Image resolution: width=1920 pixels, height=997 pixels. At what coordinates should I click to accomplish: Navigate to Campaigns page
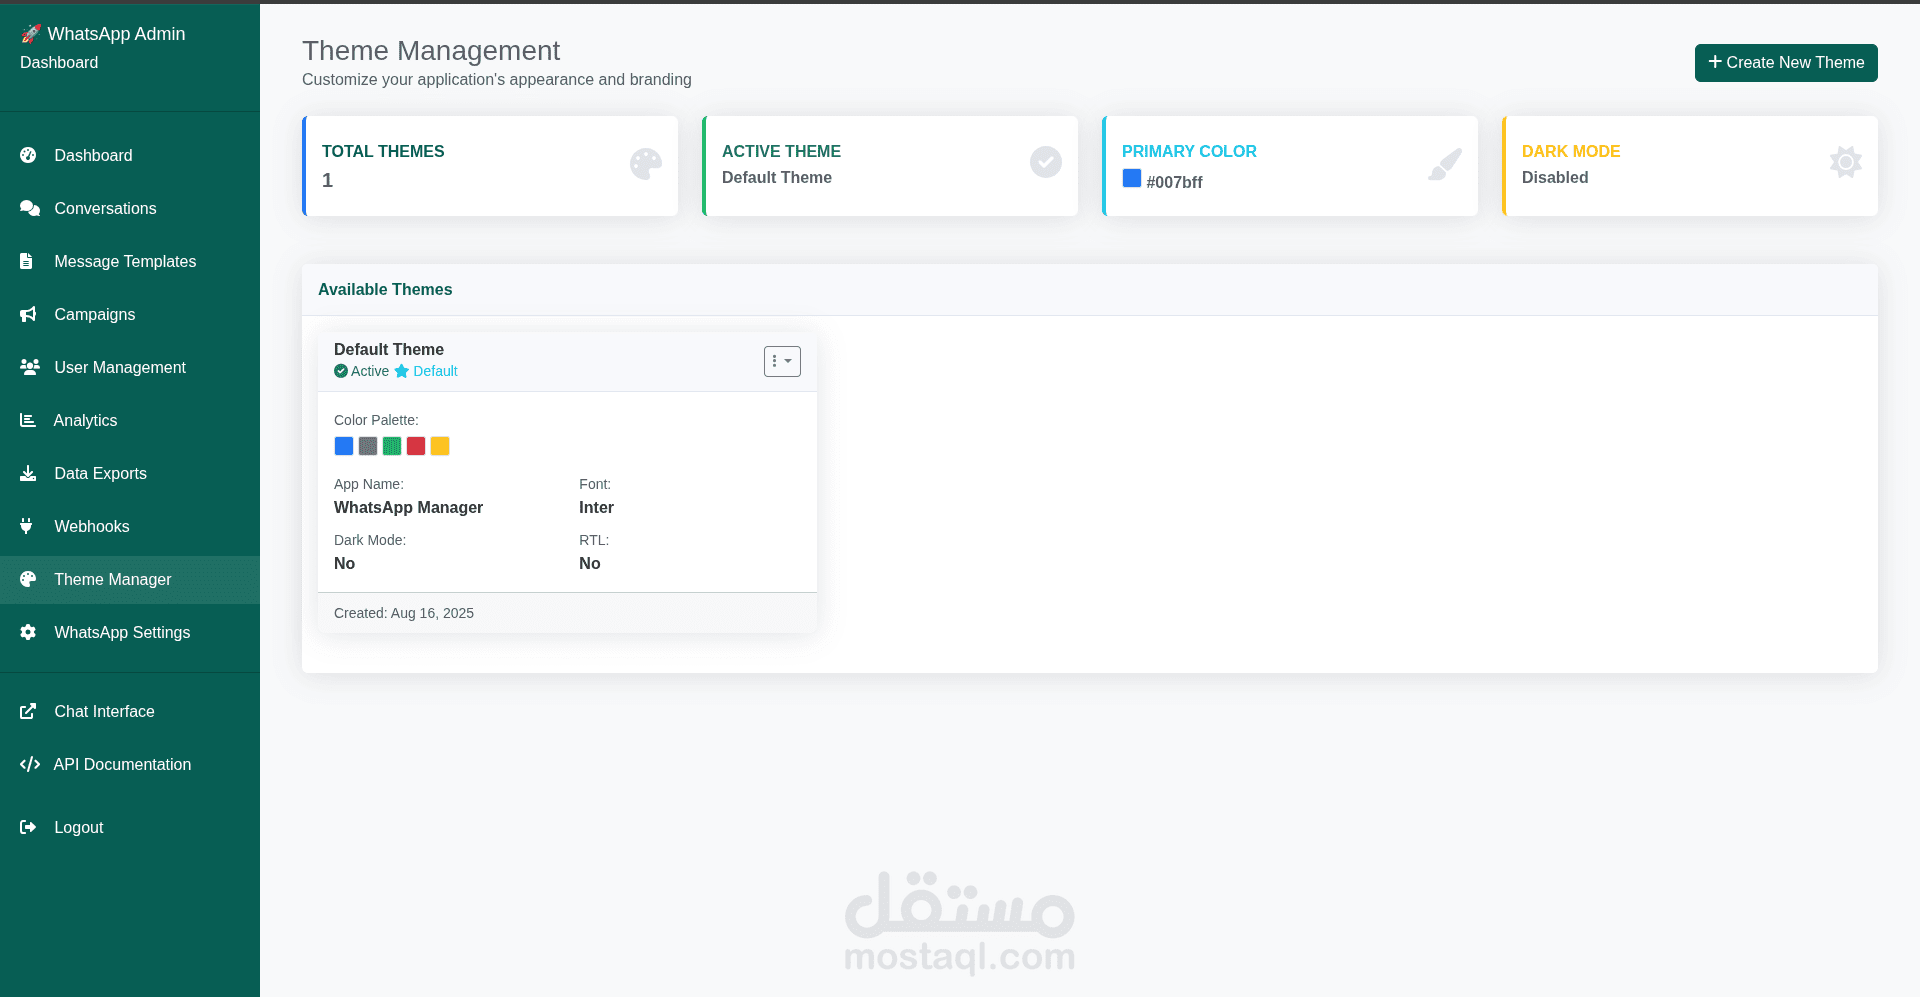tap(130, 314)
